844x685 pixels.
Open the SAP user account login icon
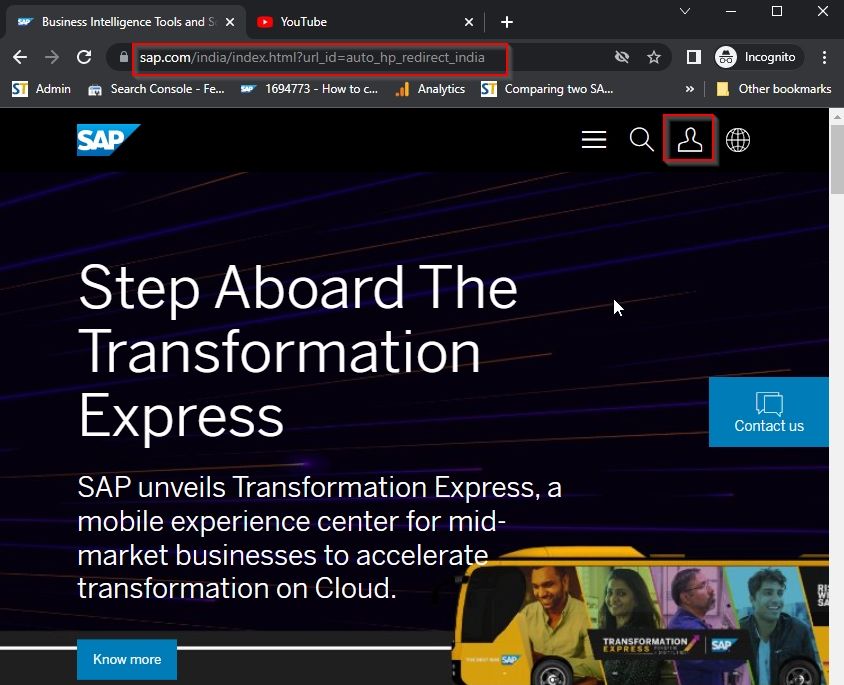[690, 140]
